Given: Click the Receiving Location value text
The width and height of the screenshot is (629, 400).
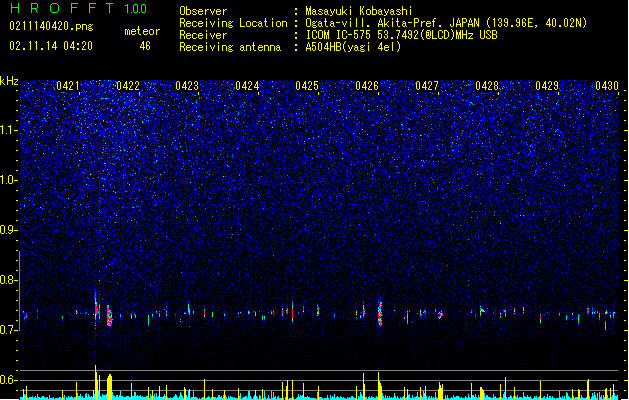Looking at the screenshot, I should 446,23.
